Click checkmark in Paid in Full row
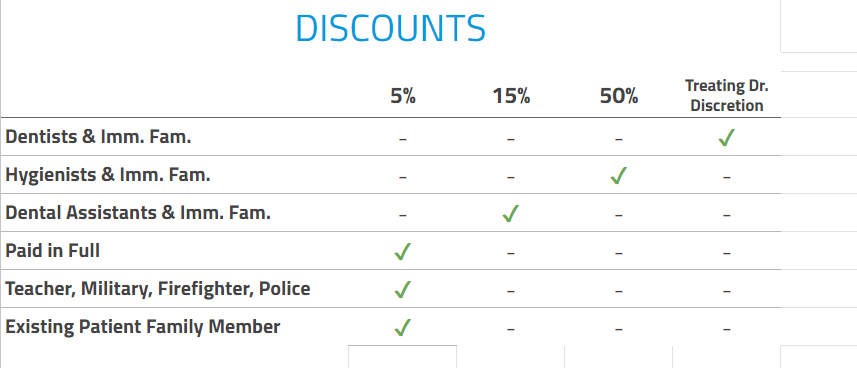This screenshot has width=857, height=368. point(402,252)
